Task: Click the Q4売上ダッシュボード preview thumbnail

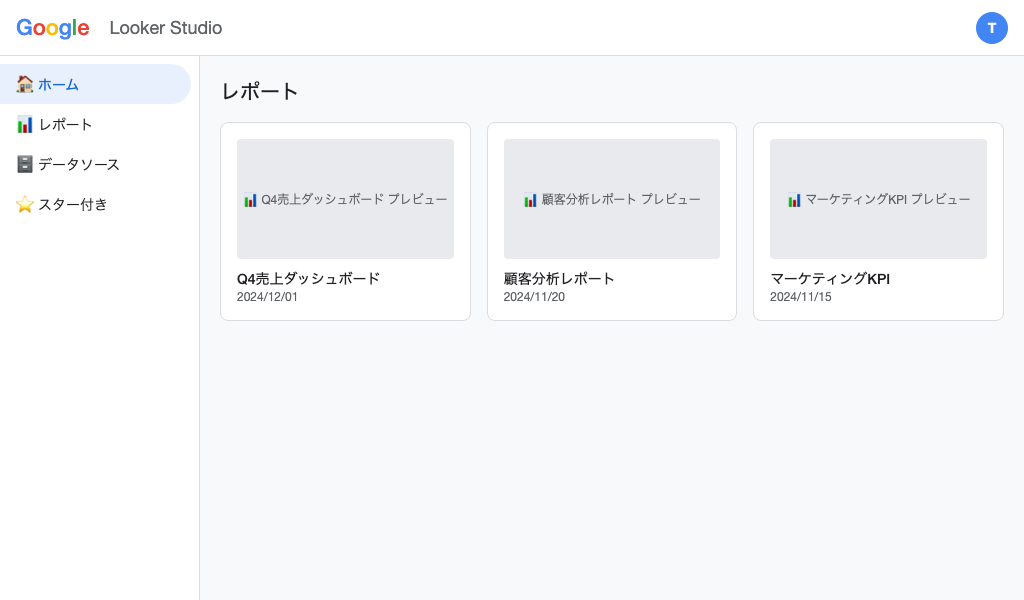Action: pyautogui.click(x=345, y=199)
